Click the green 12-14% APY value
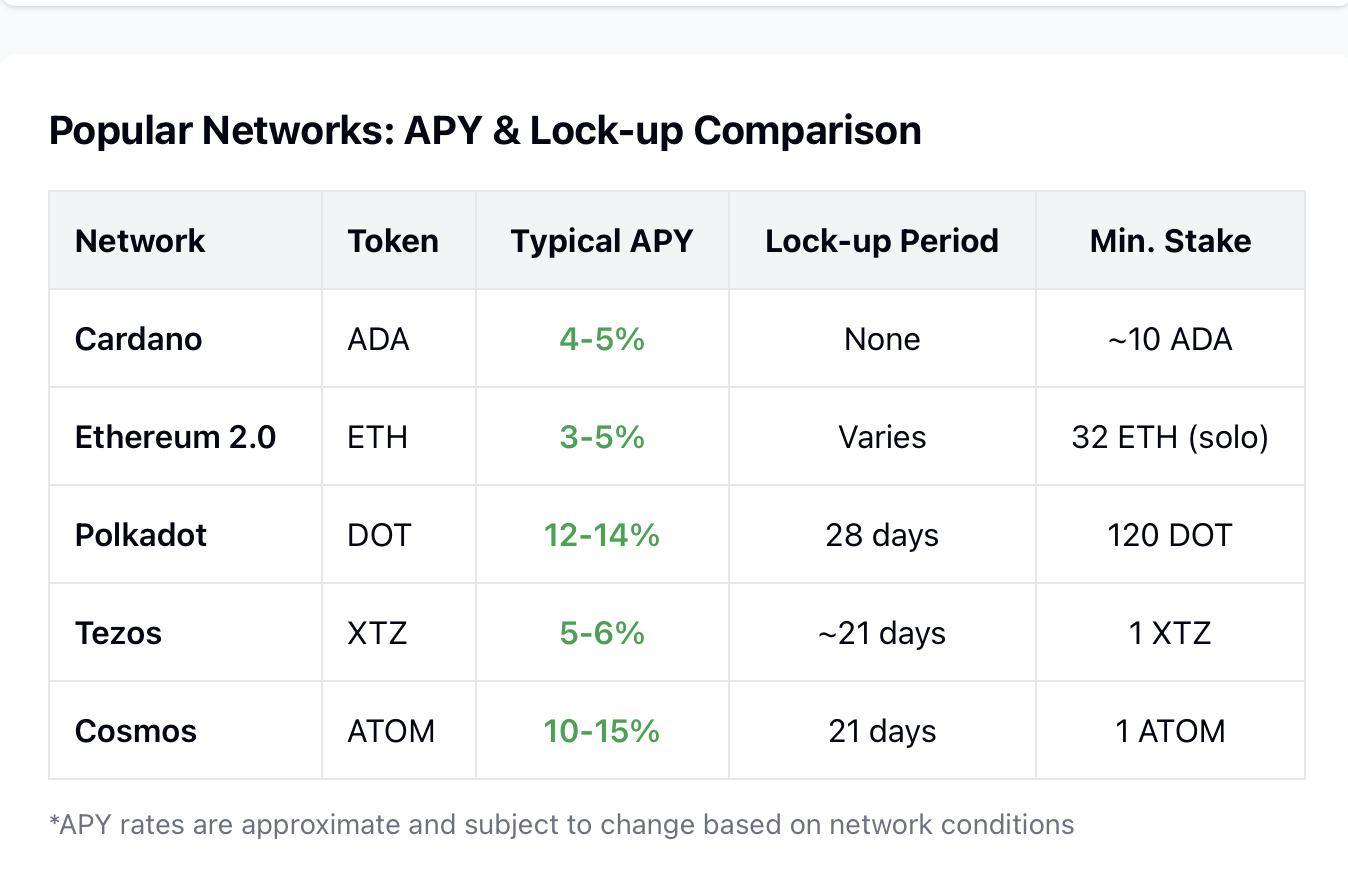1348x873 pixels. coord(602,535)
